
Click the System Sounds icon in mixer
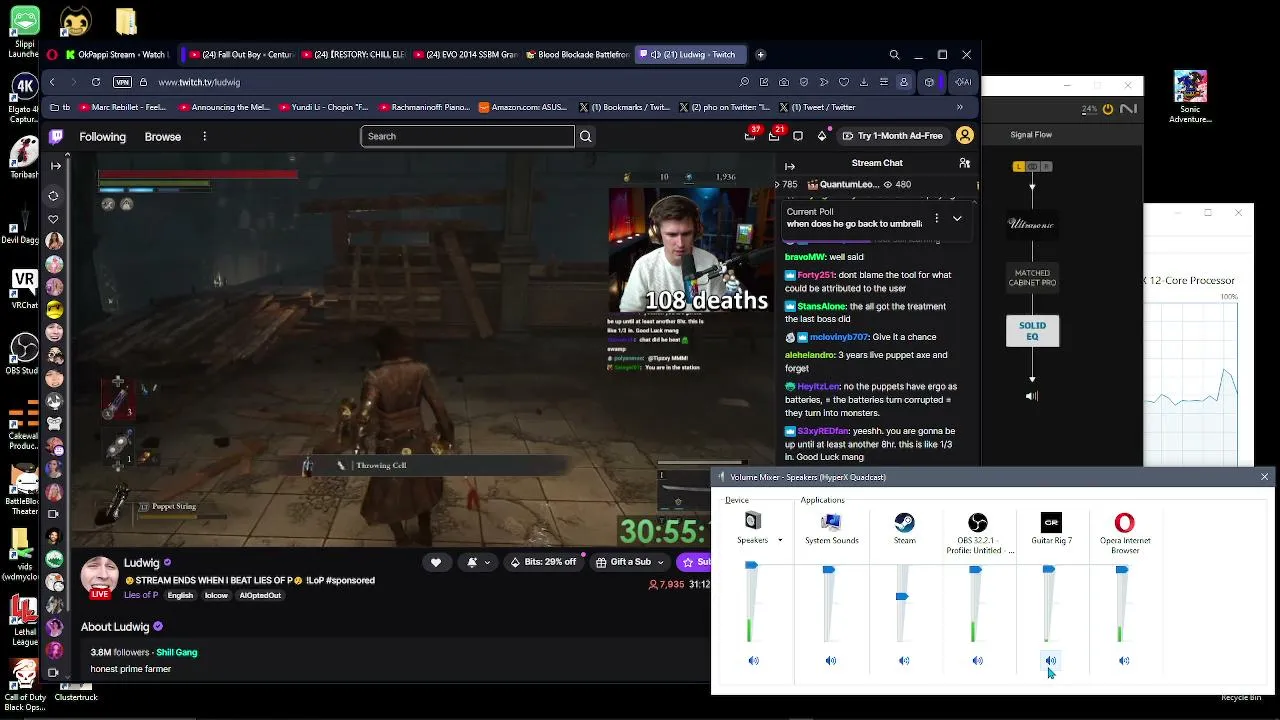coord(831,522)
